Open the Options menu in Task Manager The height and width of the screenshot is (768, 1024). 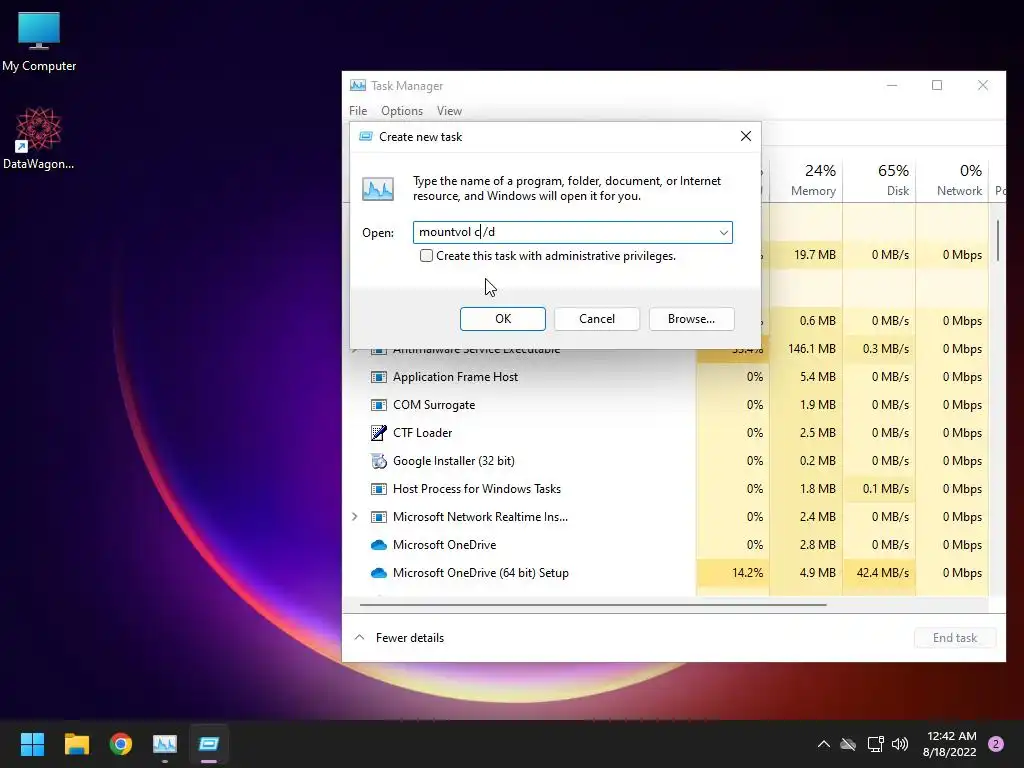(x=402, y=111)
